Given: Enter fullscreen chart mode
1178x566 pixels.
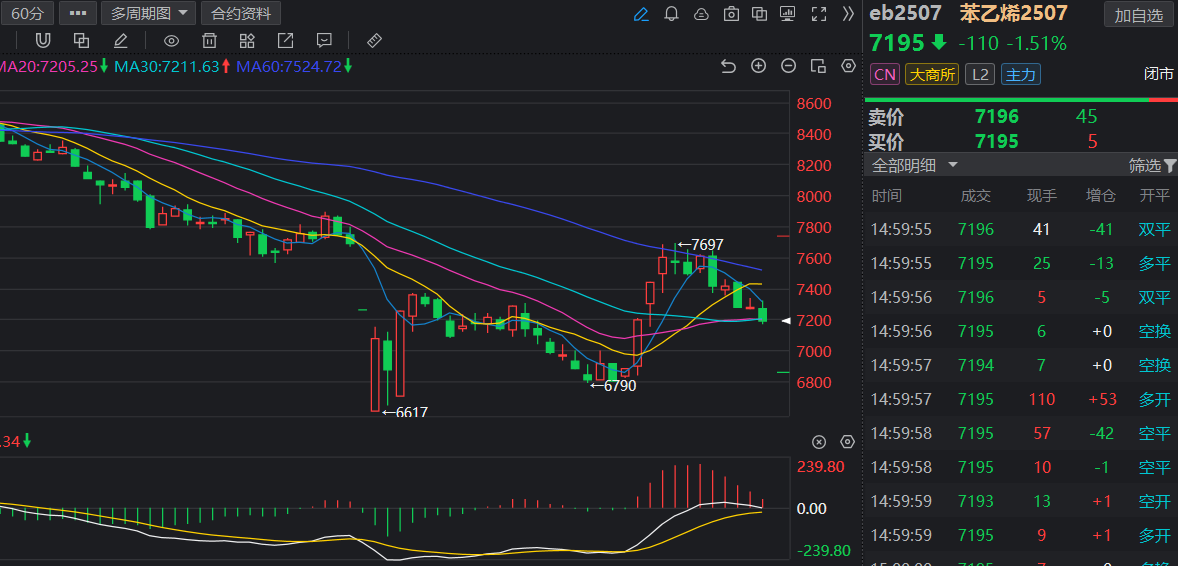Looking at the screenshot, I should (820, 14).
